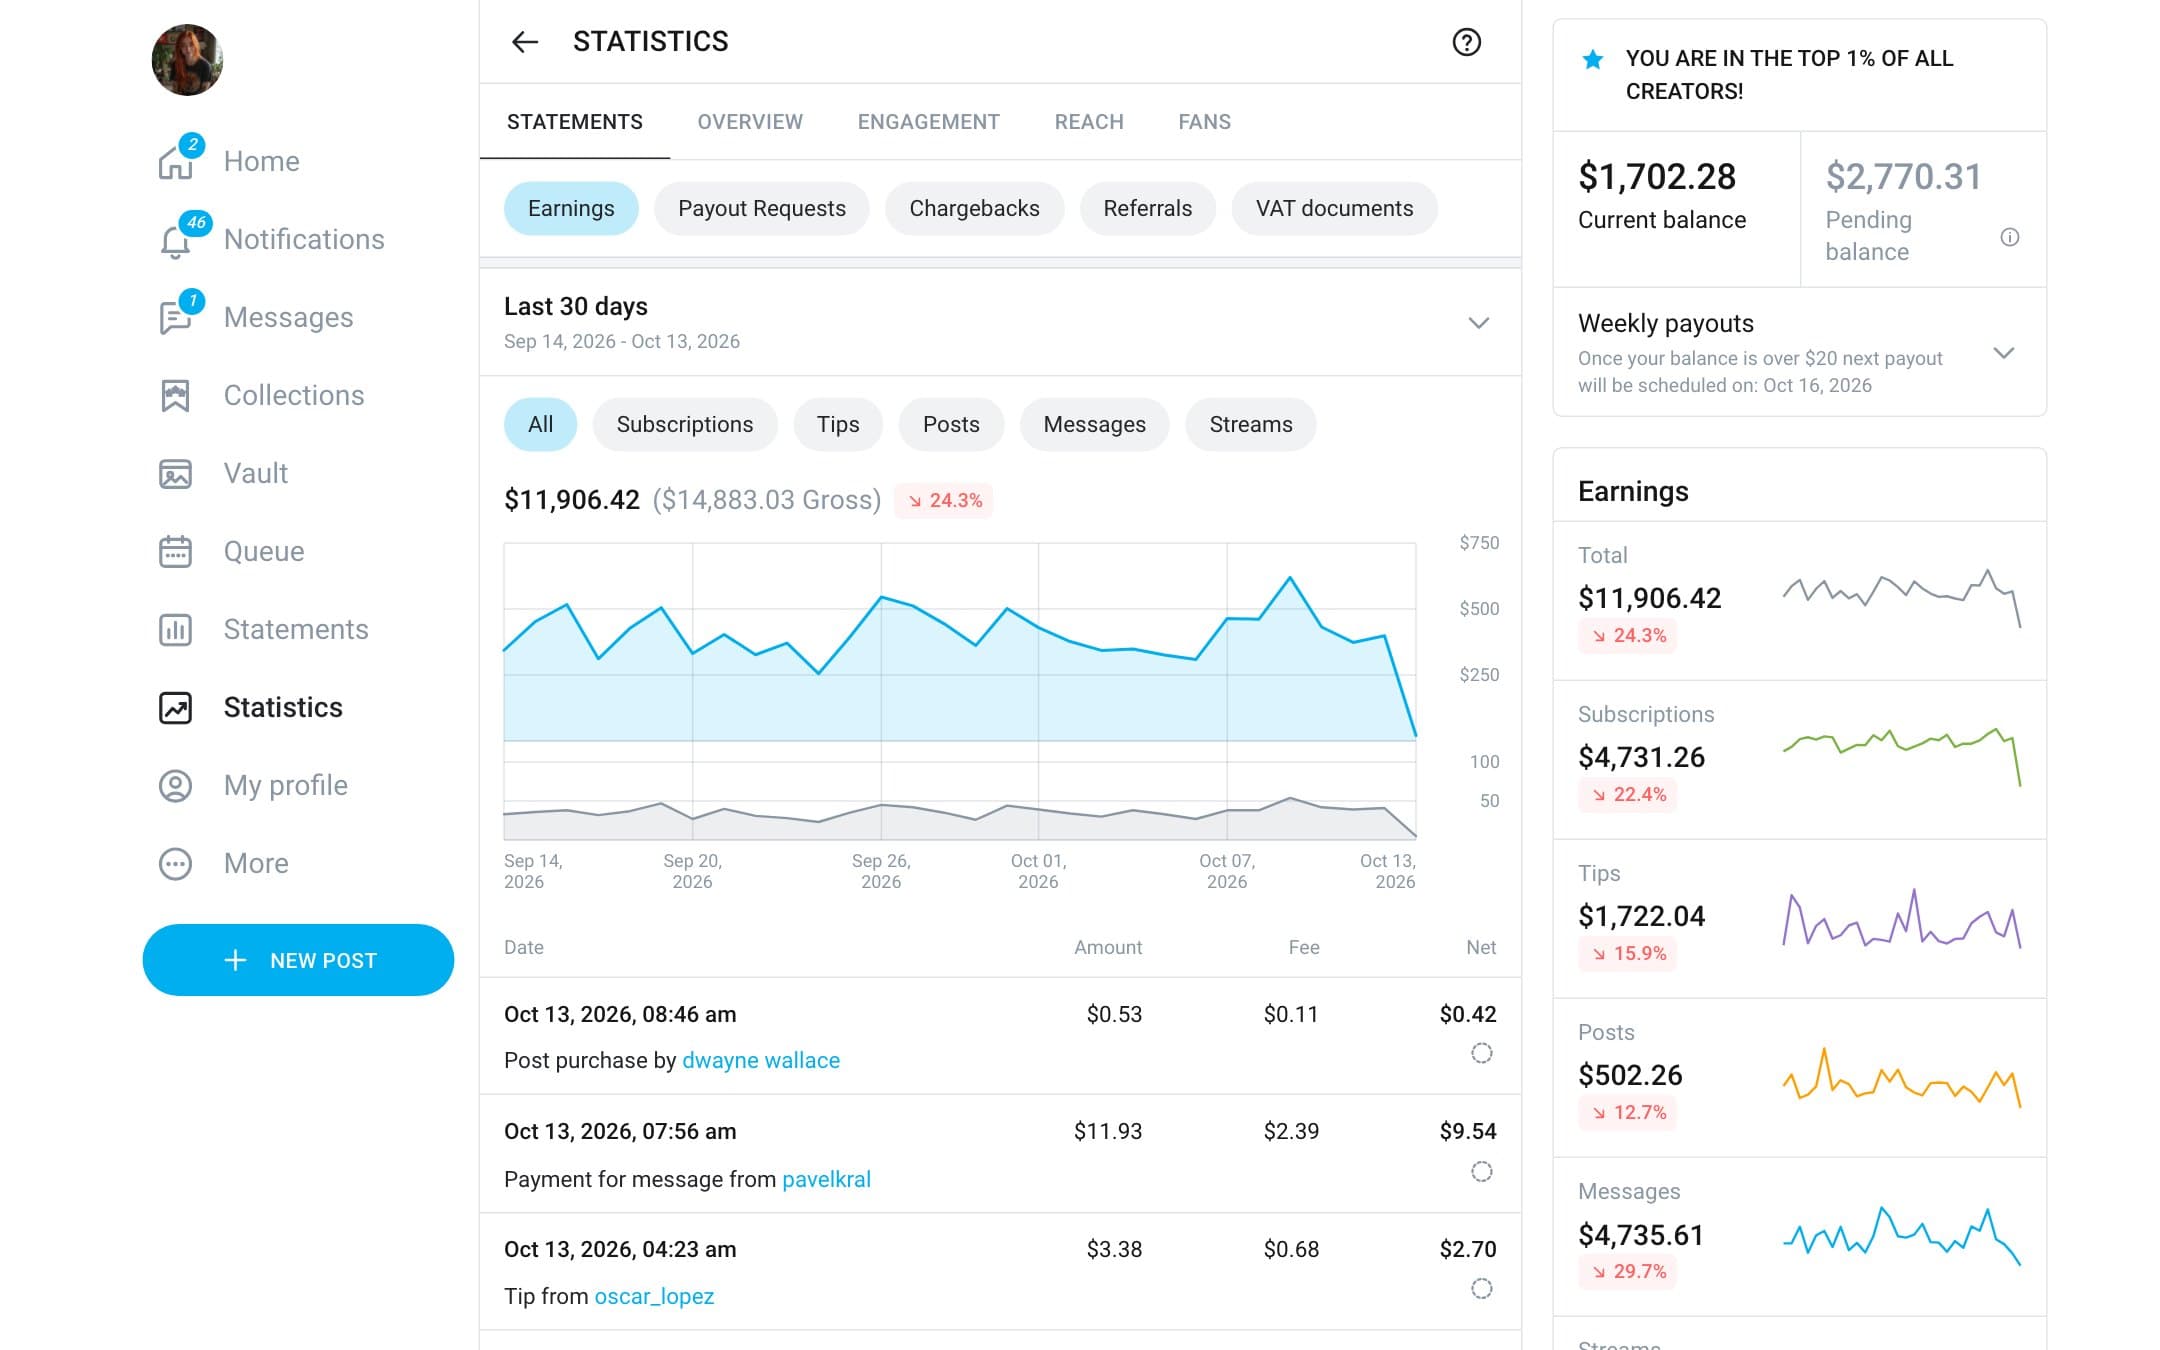
Task: Click the back arrow beside STATISTICS
Action: [x=525, y=42]
